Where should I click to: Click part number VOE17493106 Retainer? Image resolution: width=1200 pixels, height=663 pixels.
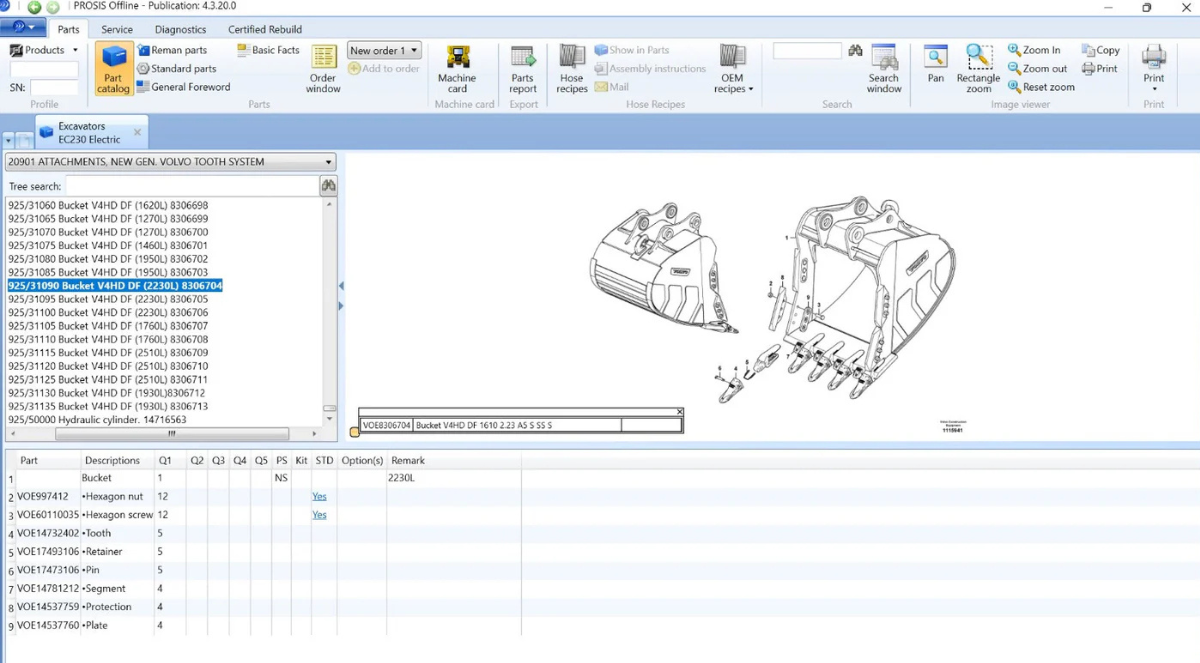48,552
